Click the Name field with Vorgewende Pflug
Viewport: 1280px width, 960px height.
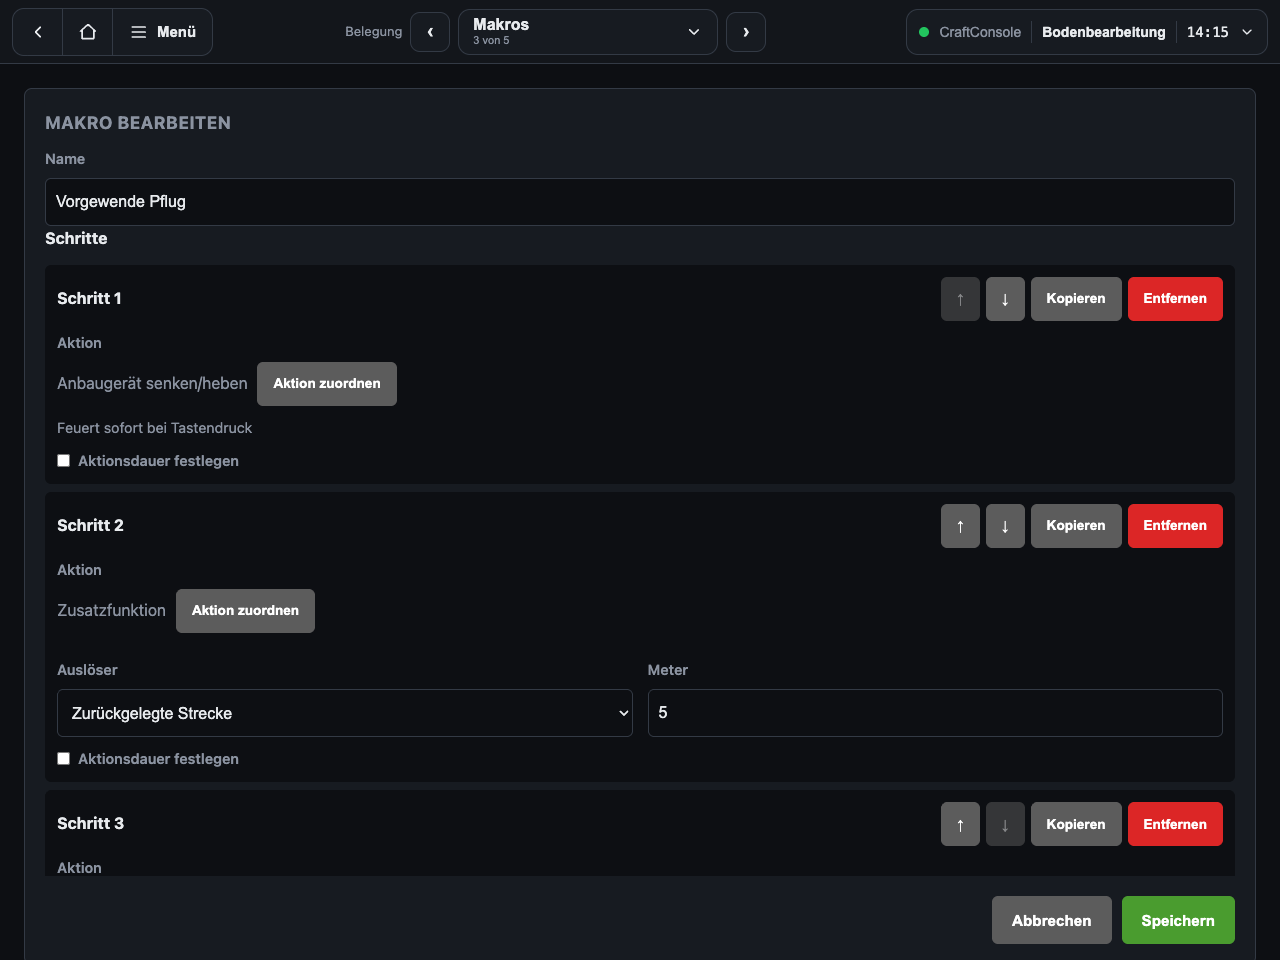point(640,202)
